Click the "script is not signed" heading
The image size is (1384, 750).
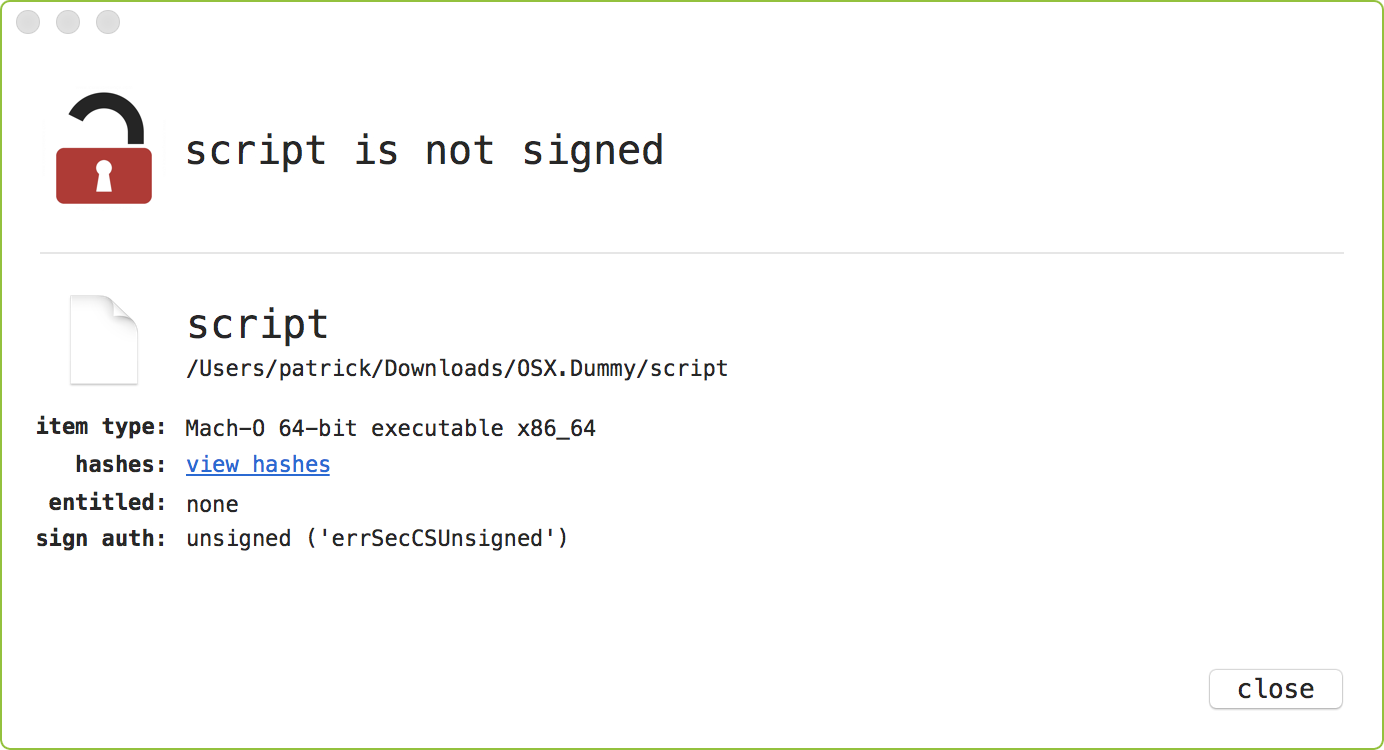pyautogui.click(x=424, y=151)
